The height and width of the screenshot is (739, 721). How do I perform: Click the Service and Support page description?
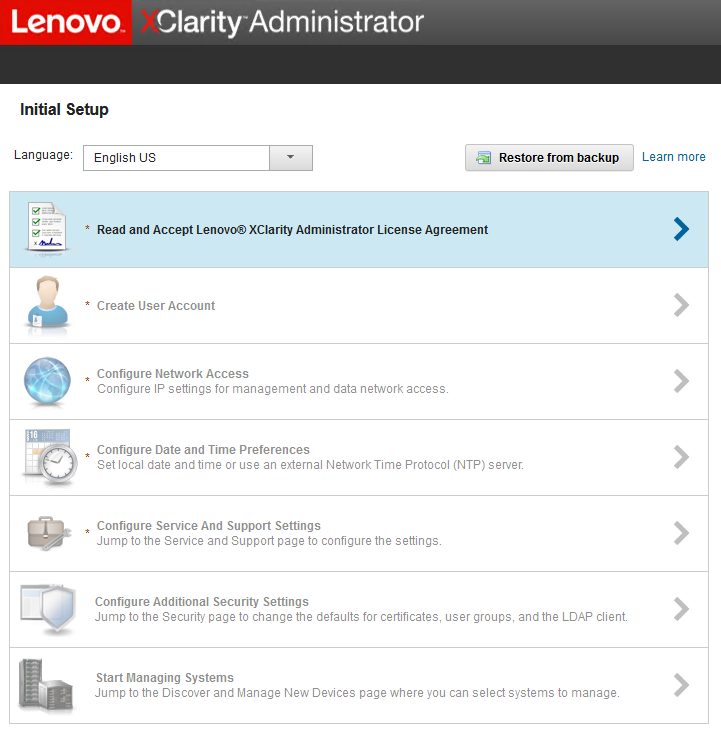point(269,541)
